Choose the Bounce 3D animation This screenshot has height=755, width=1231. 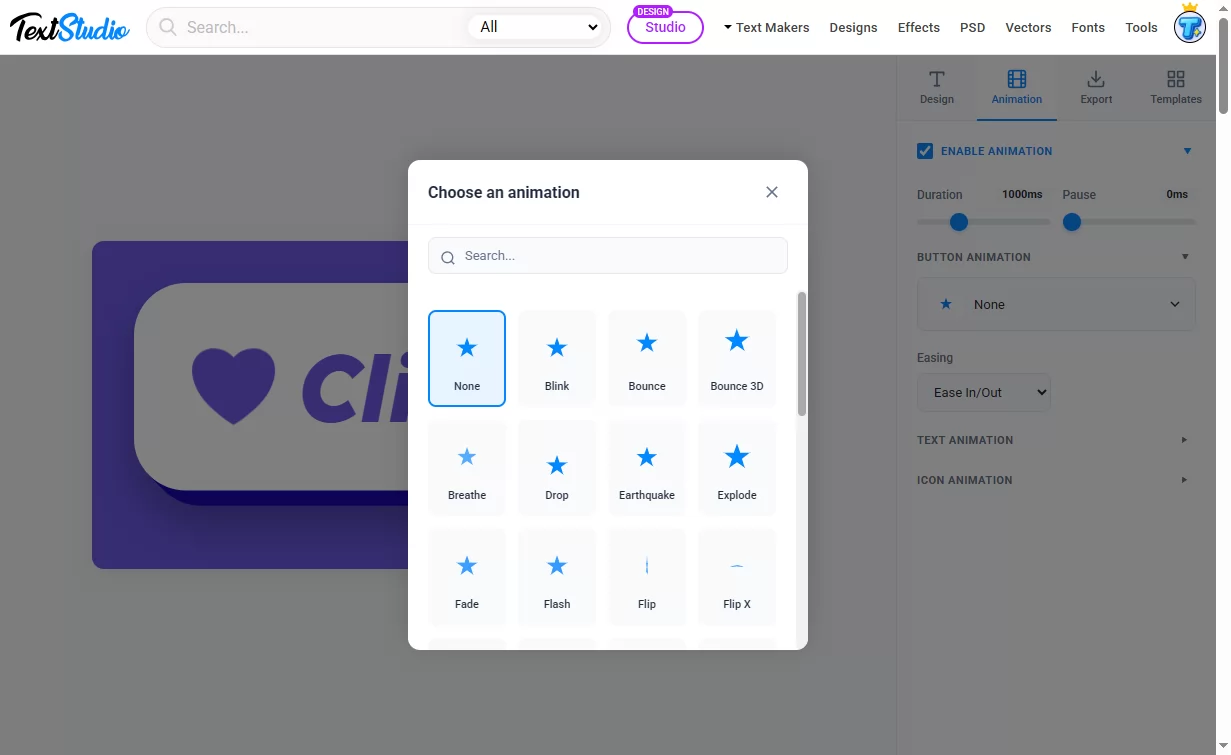[737, 358]
